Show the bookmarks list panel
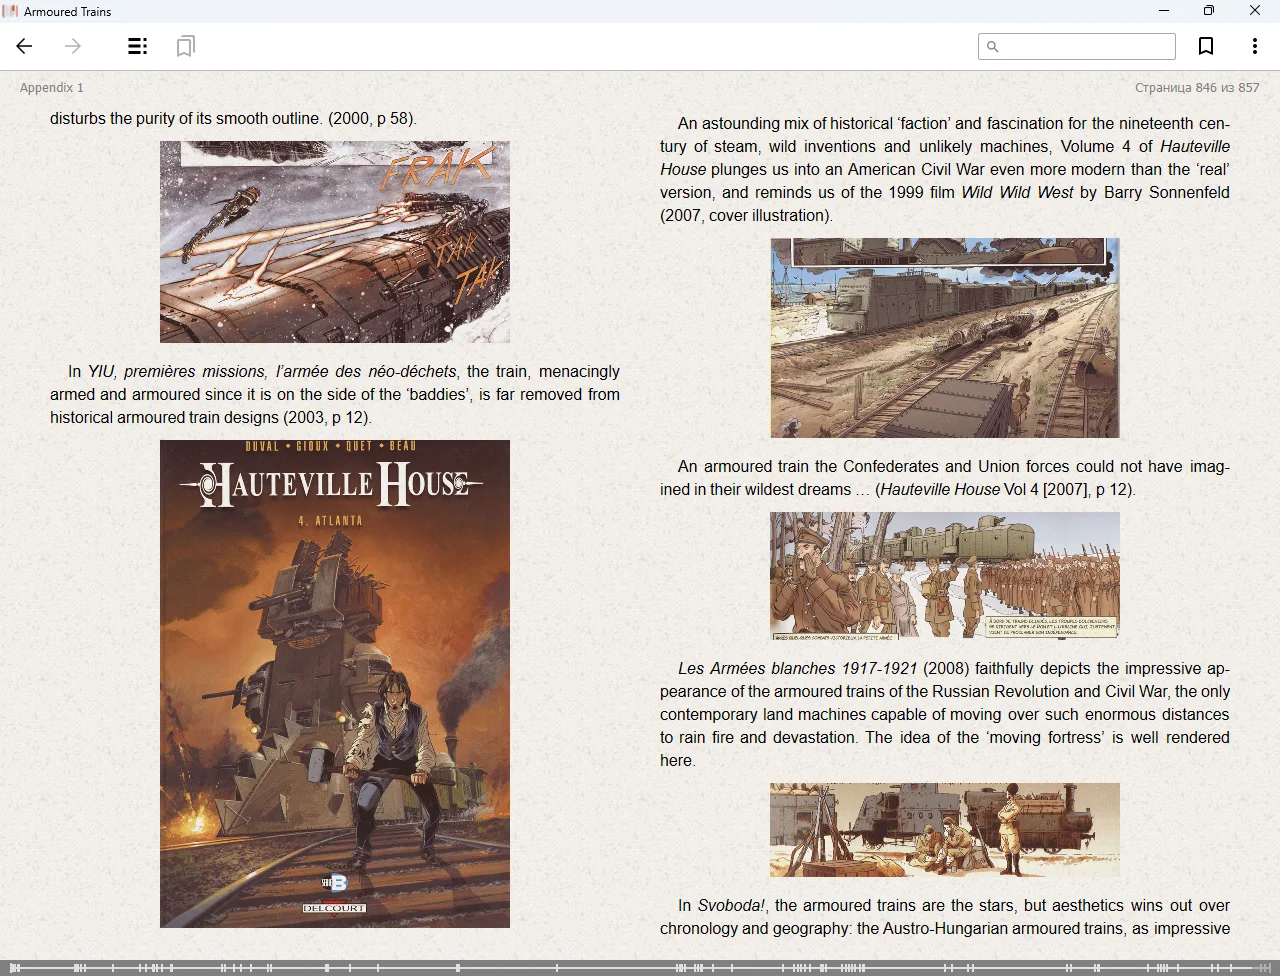This screenshot has height=976, width=1280. [x=185, y=46]
